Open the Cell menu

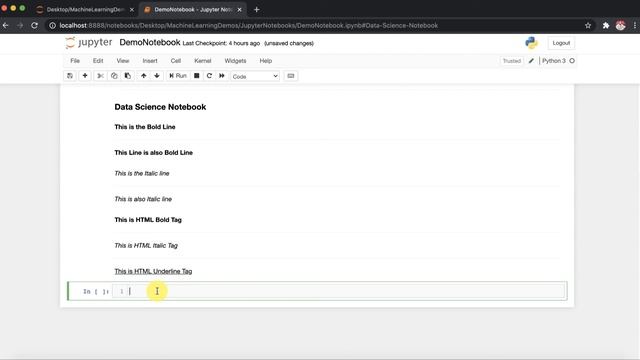pos(176,61)
